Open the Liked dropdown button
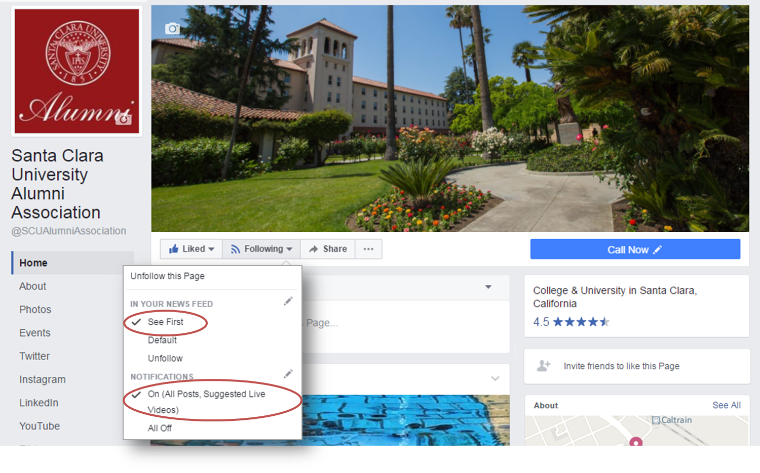 [x=190, y=249]
